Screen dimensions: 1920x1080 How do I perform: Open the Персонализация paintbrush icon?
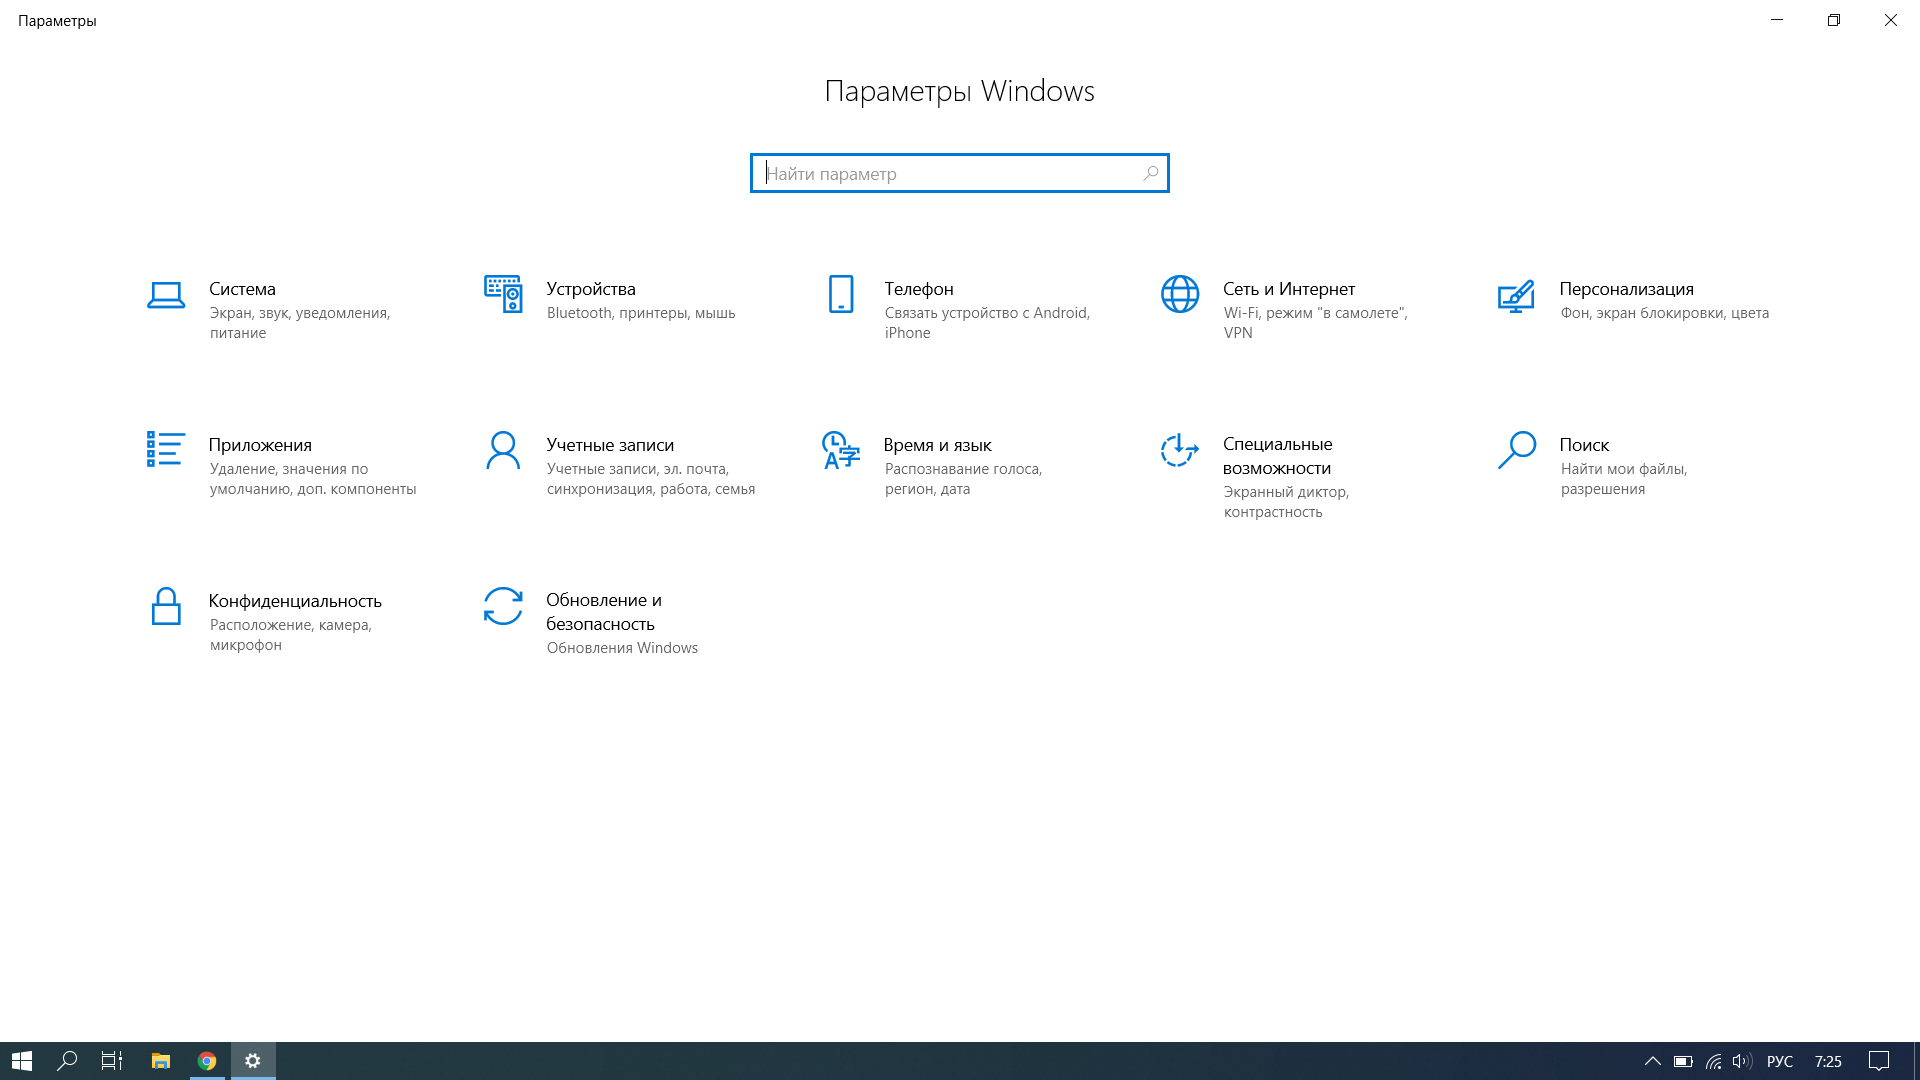point(1516,296)
